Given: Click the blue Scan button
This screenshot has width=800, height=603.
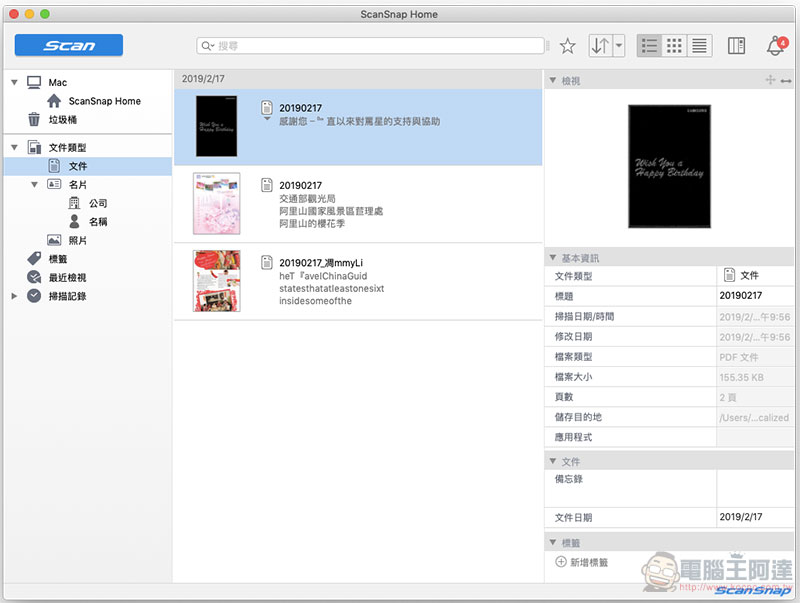Looking at the screenshot, I should click(x=68, y=45).
